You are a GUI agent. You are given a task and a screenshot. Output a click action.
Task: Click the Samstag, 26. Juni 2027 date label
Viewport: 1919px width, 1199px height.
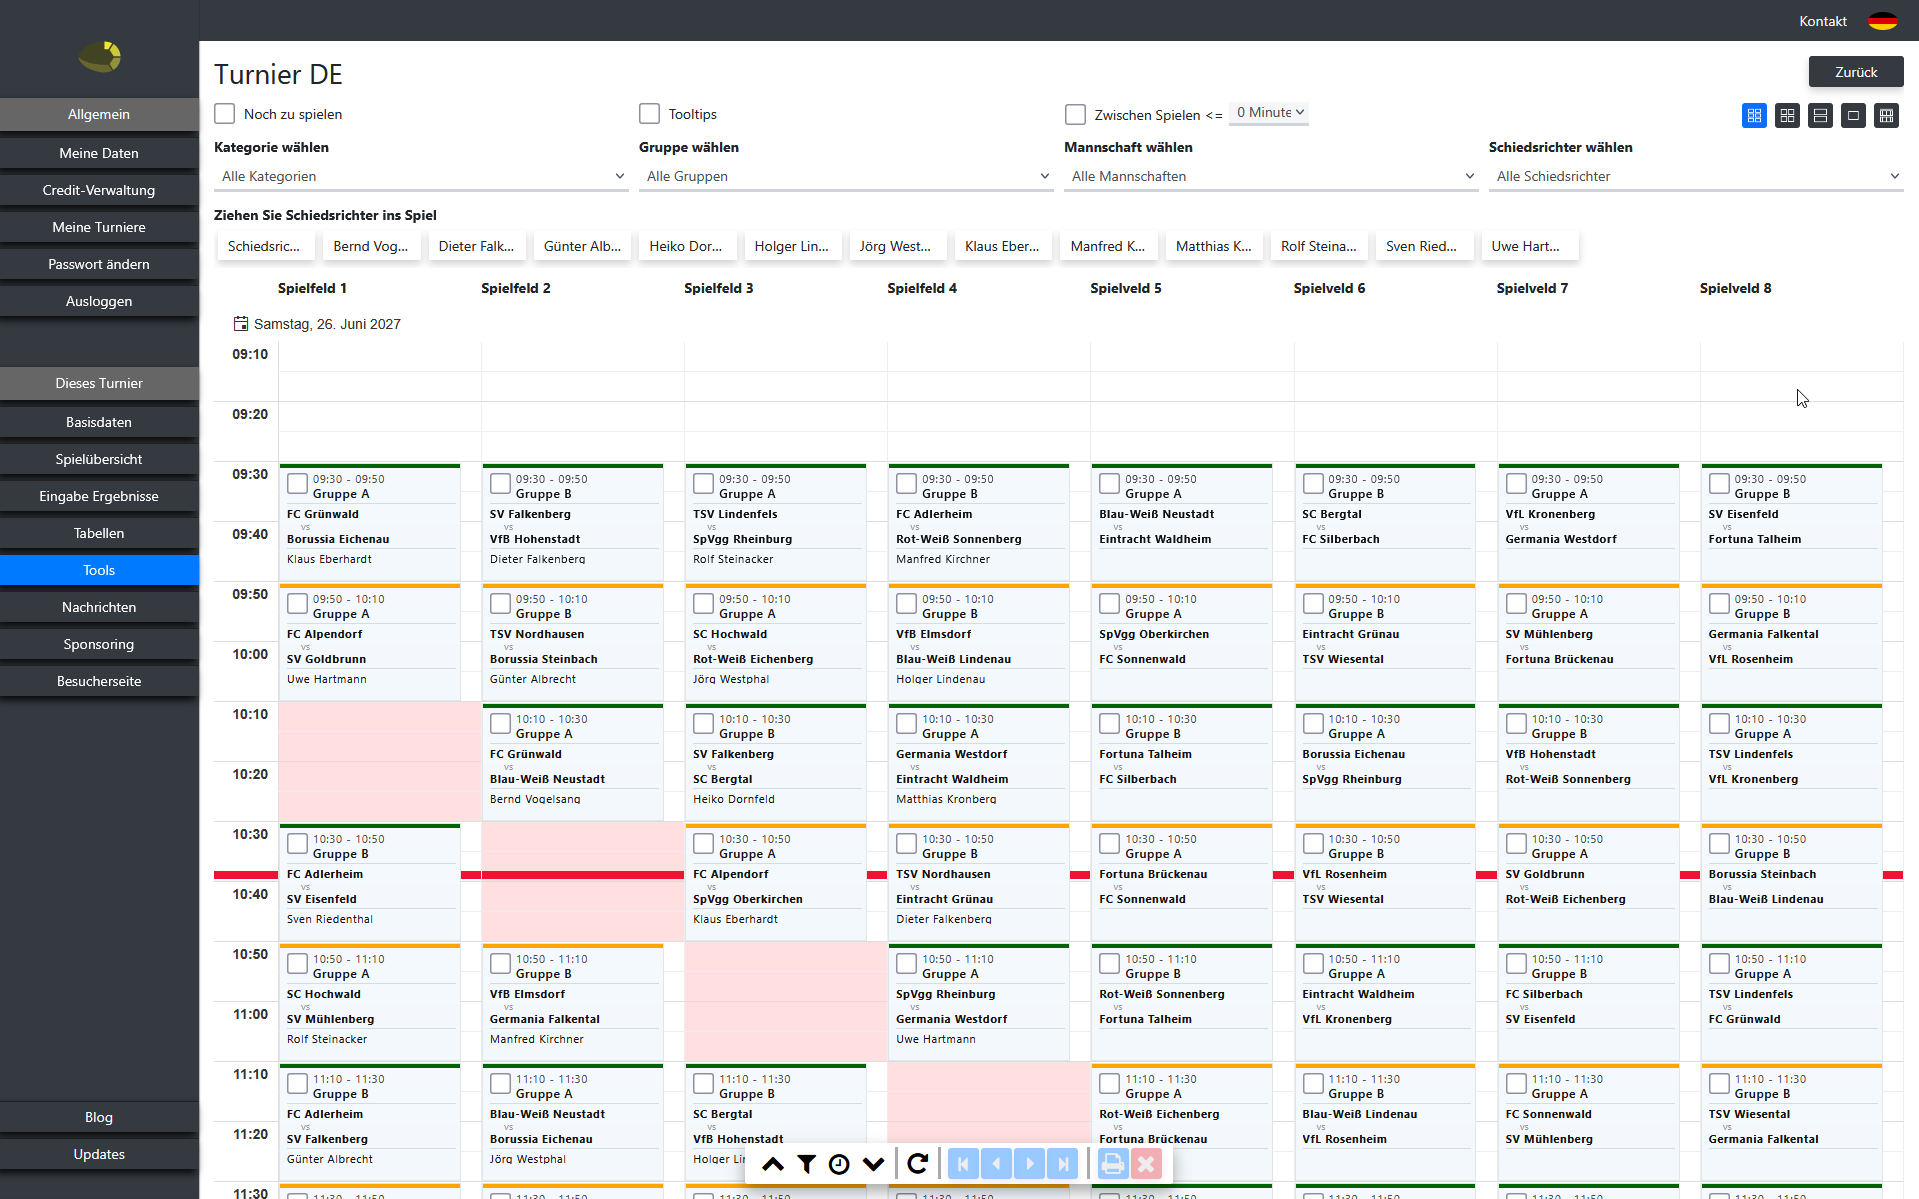(x=327, y=324)
